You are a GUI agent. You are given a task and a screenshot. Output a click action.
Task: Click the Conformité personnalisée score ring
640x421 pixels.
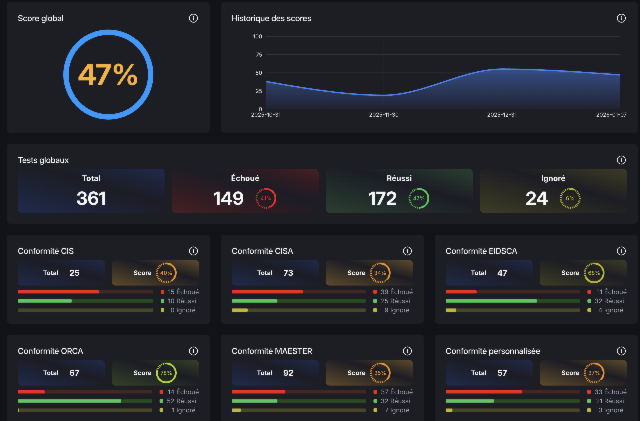594,373
